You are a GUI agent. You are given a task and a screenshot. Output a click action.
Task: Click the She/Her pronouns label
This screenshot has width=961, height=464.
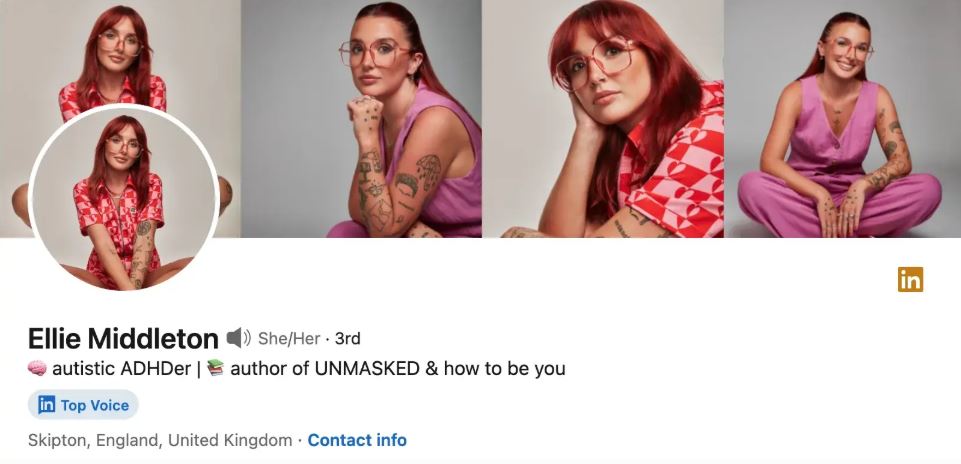click(x=289, y=338)
